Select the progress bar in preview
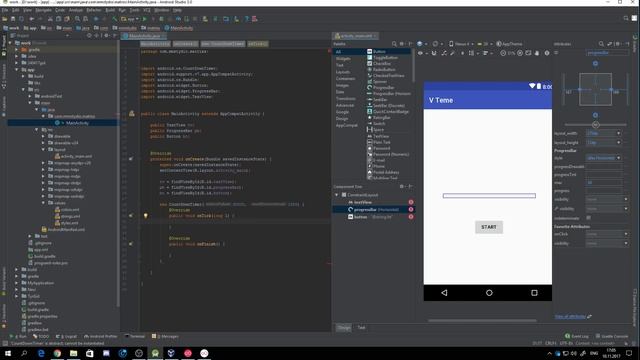Viewport: 640px width, 360px height. [x=489, y=196]
